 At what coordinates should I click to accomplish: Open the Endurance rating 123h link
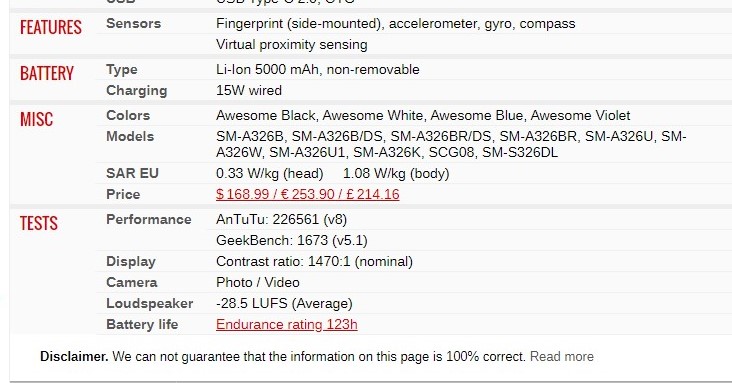coord(287,325)
